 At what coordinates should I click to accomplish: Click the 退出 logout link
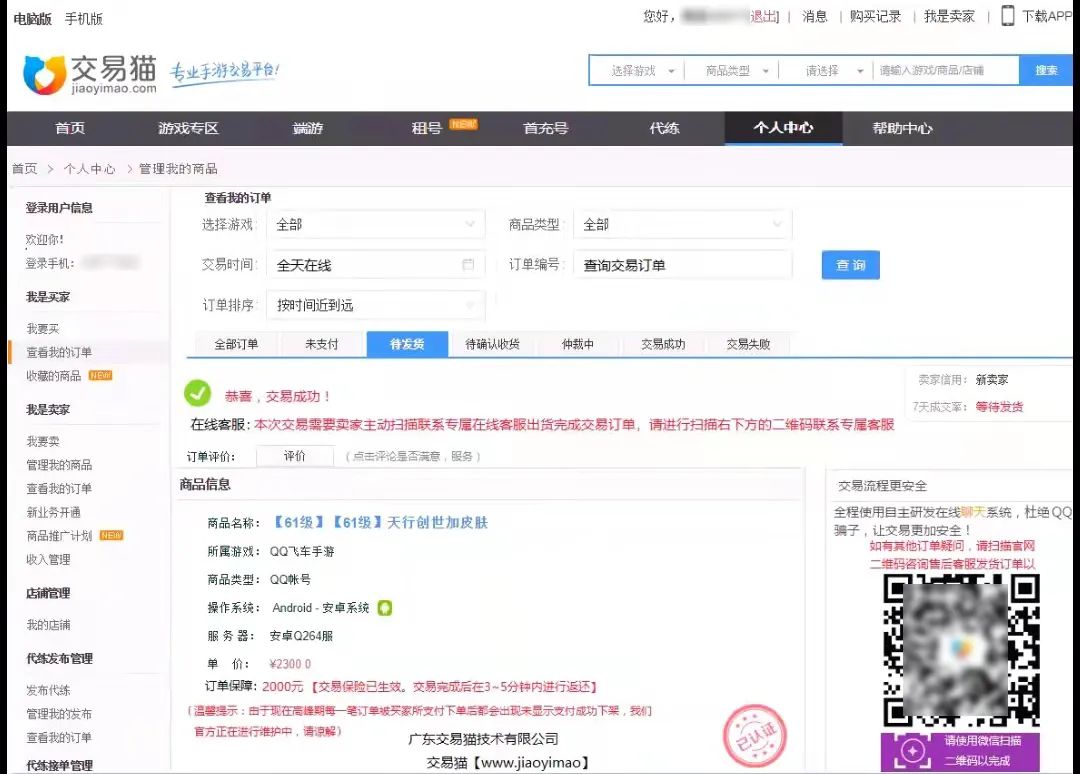764,17
